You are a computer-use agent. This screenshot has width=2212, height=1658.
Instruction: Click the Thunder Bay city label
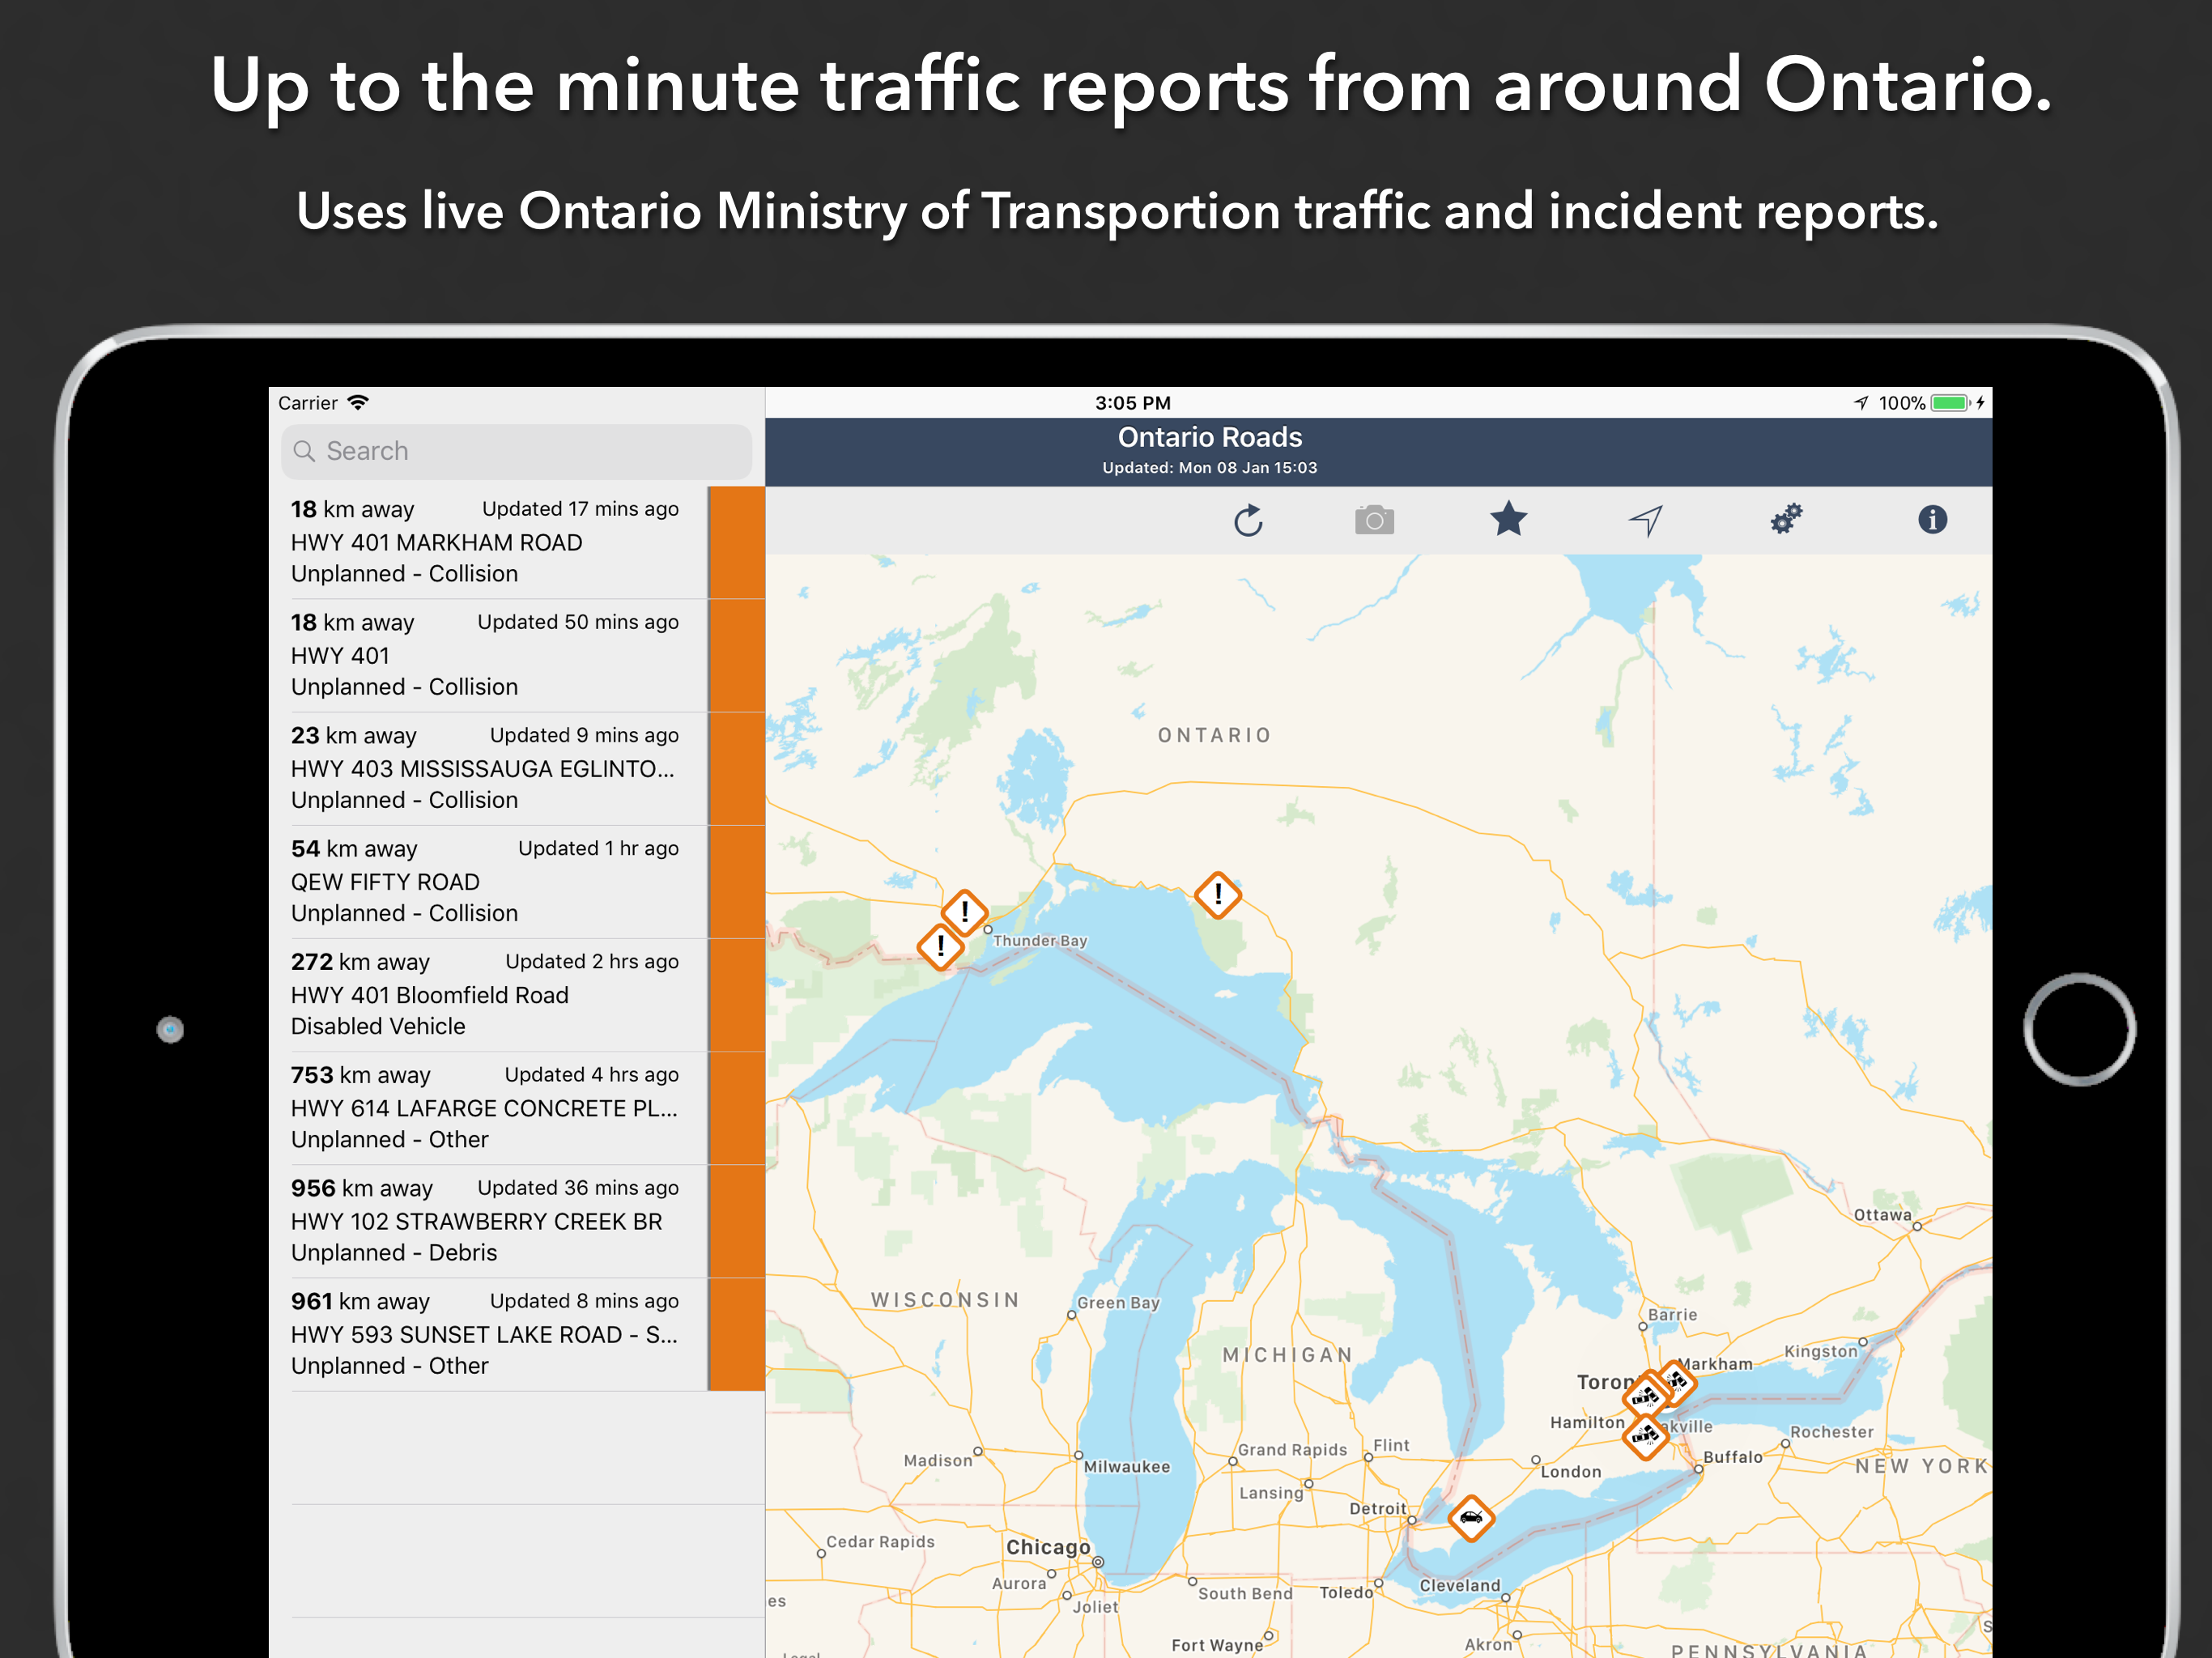pyautogui.click(x=1040, y=941)
